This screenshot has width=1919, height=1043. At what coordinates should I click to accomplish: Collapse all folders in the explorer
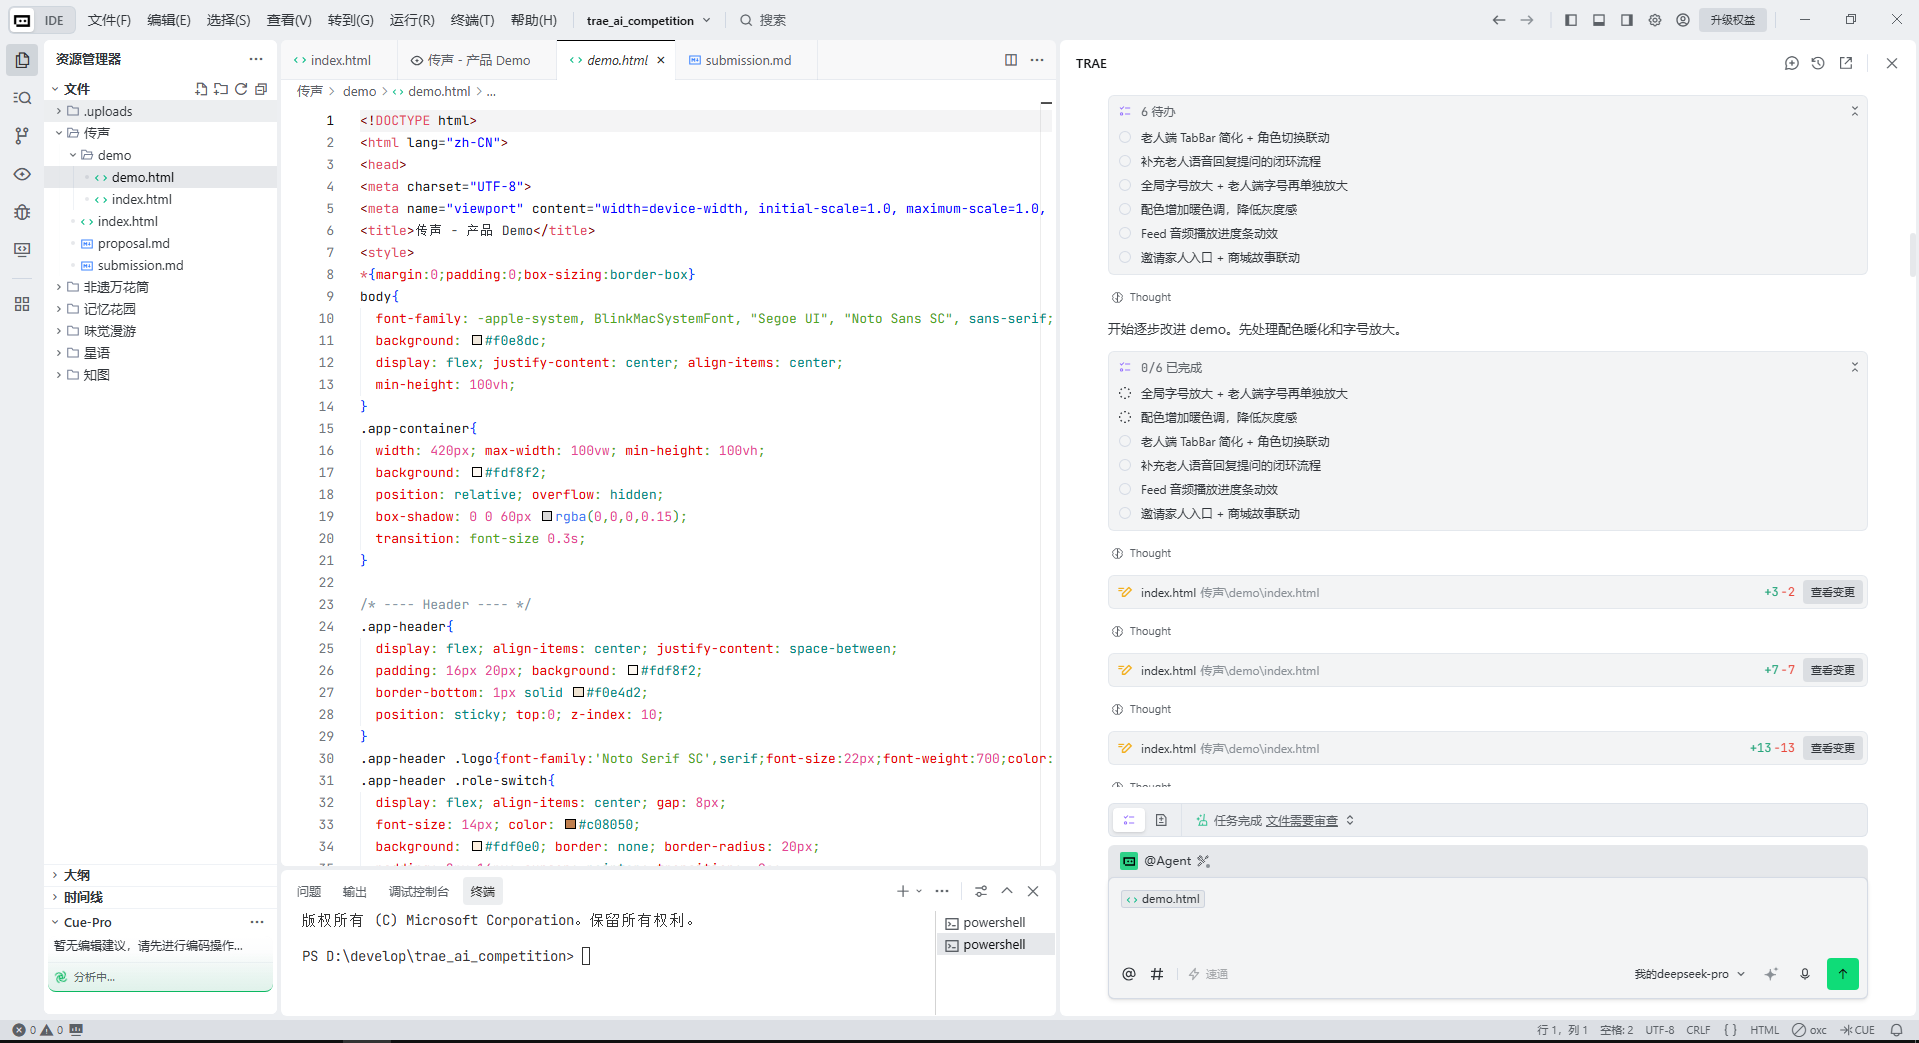point(261,89)
